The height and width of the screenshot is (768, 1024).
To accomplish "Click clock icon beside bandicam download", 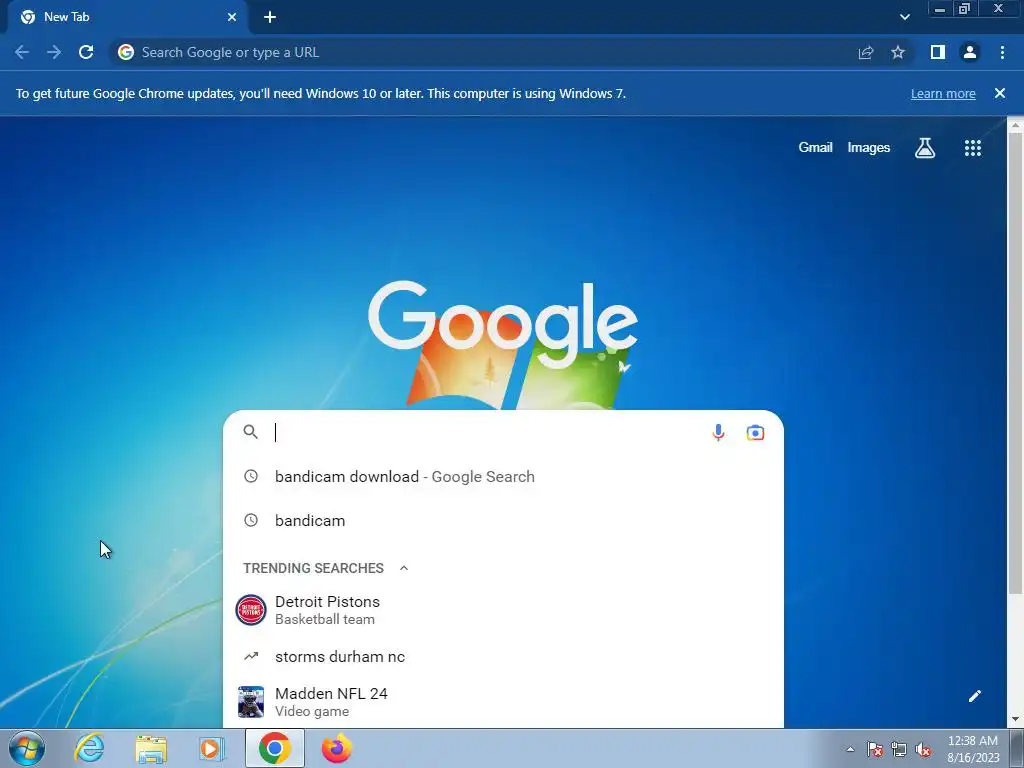I will 251,476.
